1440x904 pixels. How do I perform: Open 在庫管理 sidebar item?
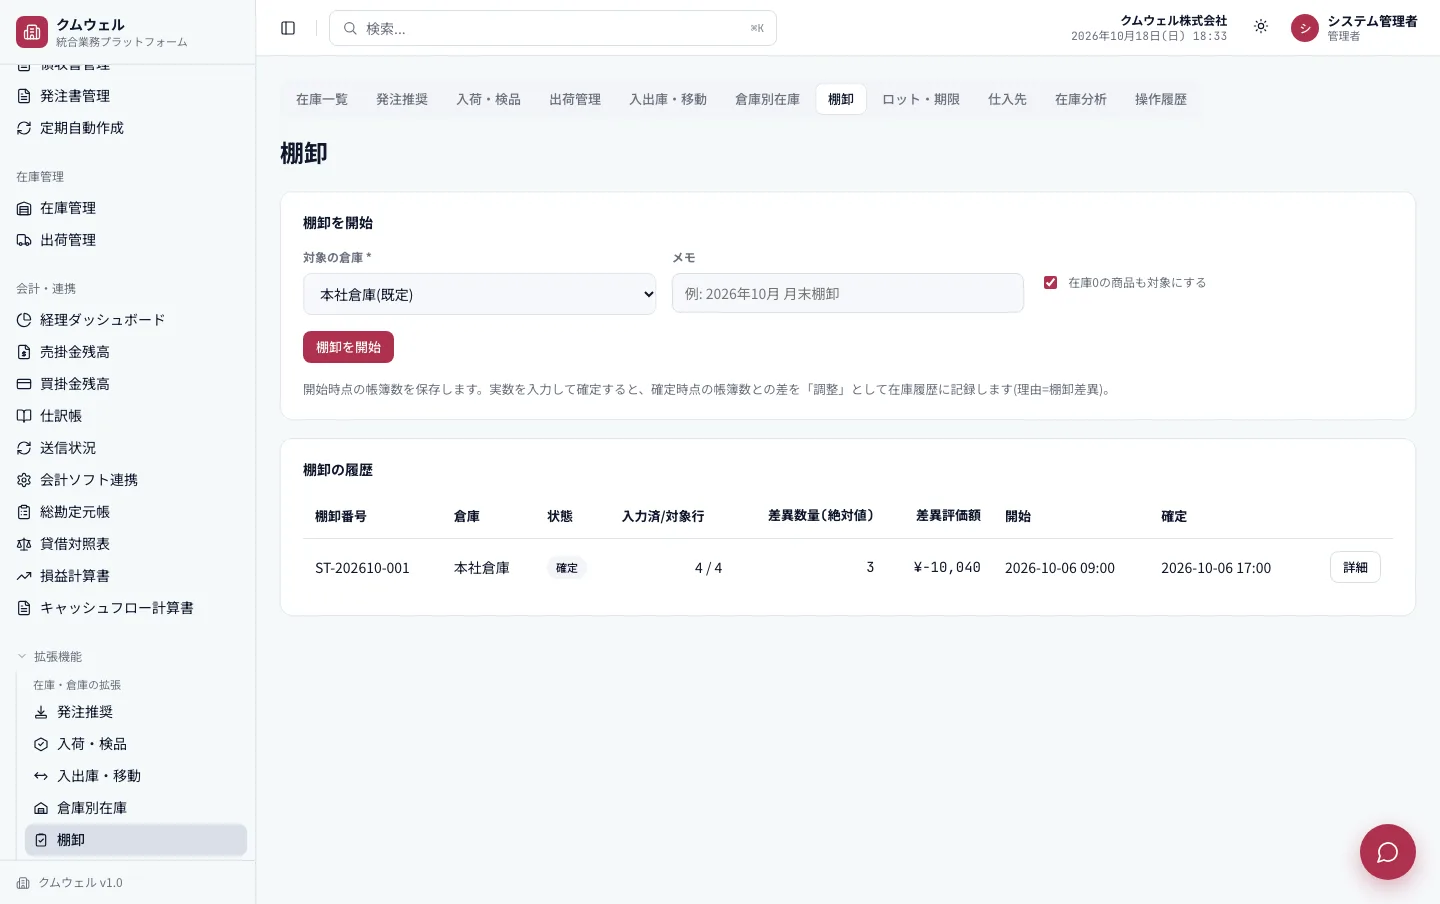coord(128,208)
